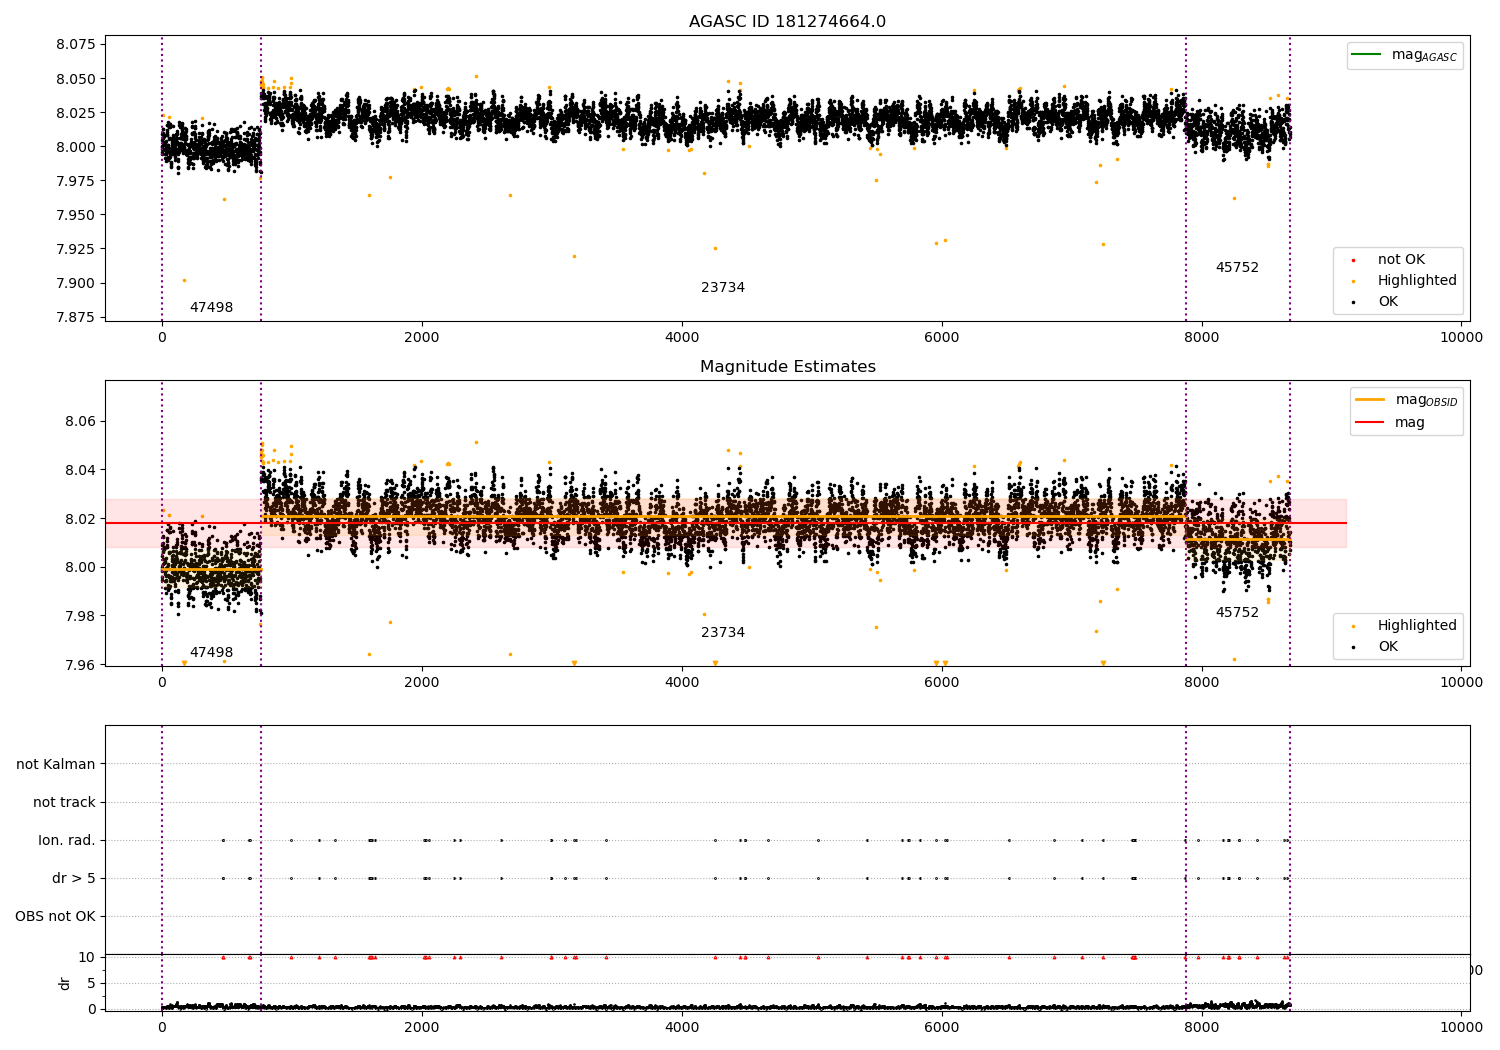Viewport: 1500px width, 1050px height.
Task: Click the "not Kalman" axis label
Action: coord(56,764)
